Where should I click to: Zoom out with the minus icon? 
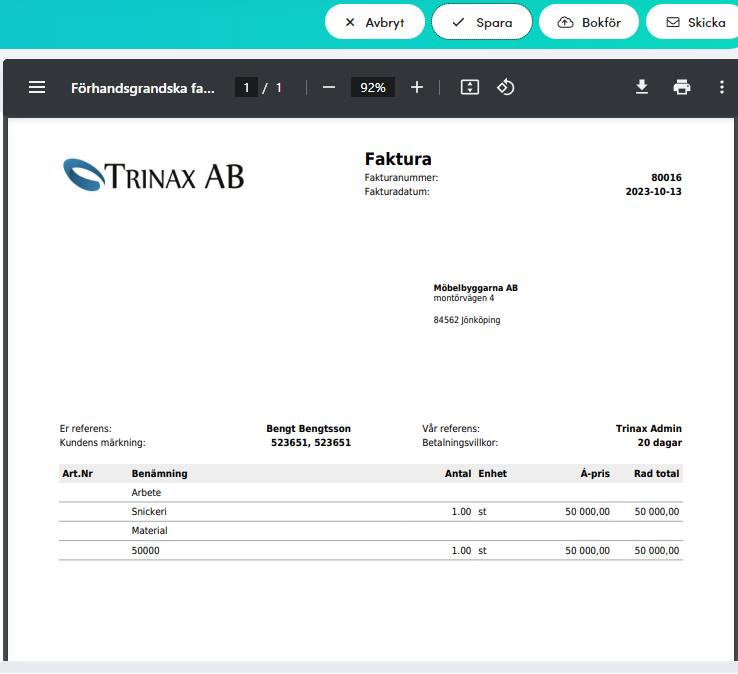(329, 88)
